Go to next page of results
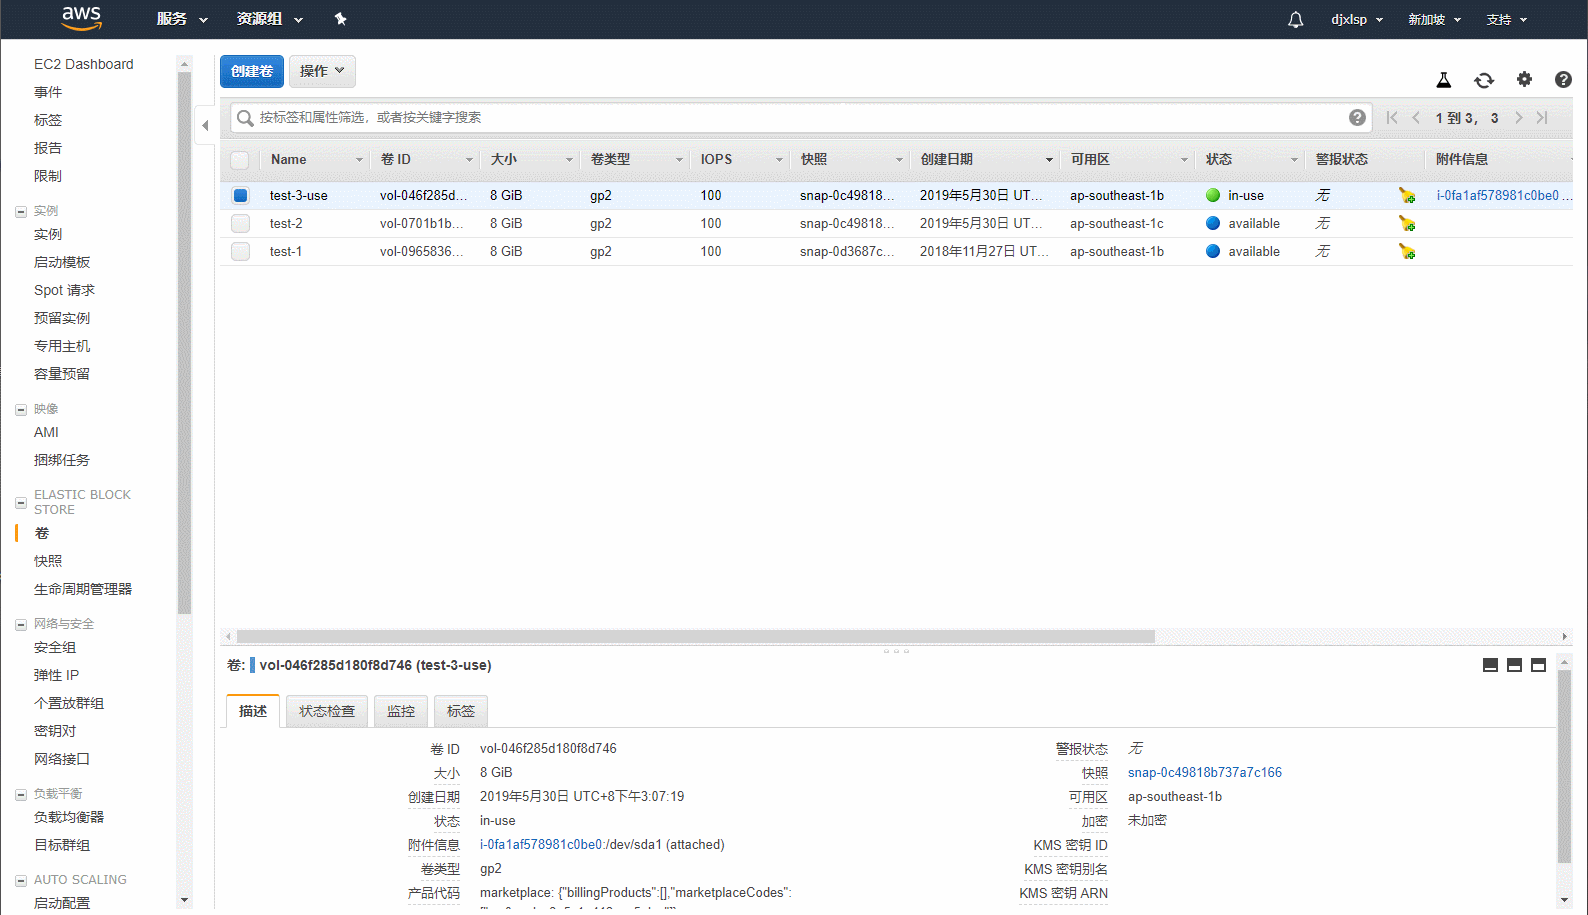 point(1518,117)
